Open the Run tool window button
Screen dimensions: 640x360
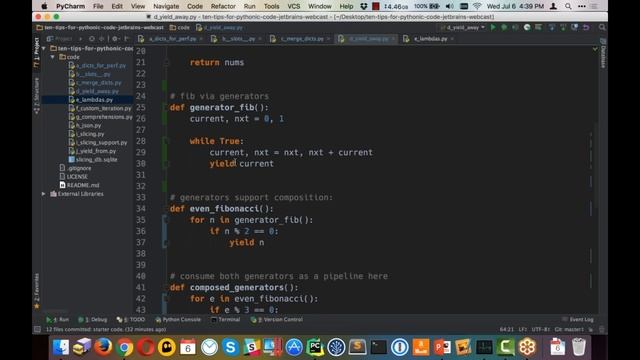tap(58, 320)
